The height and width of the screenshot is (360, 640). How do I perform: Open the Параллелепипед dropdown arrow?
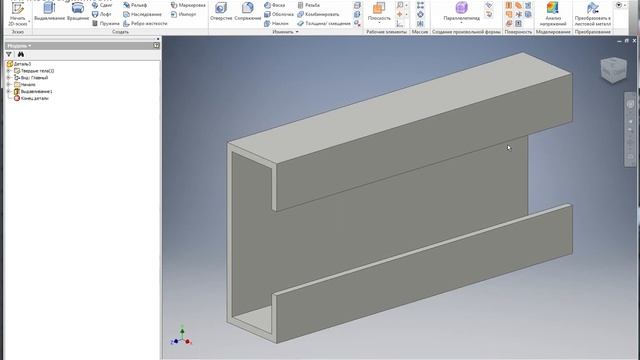(x=461, y=23)
